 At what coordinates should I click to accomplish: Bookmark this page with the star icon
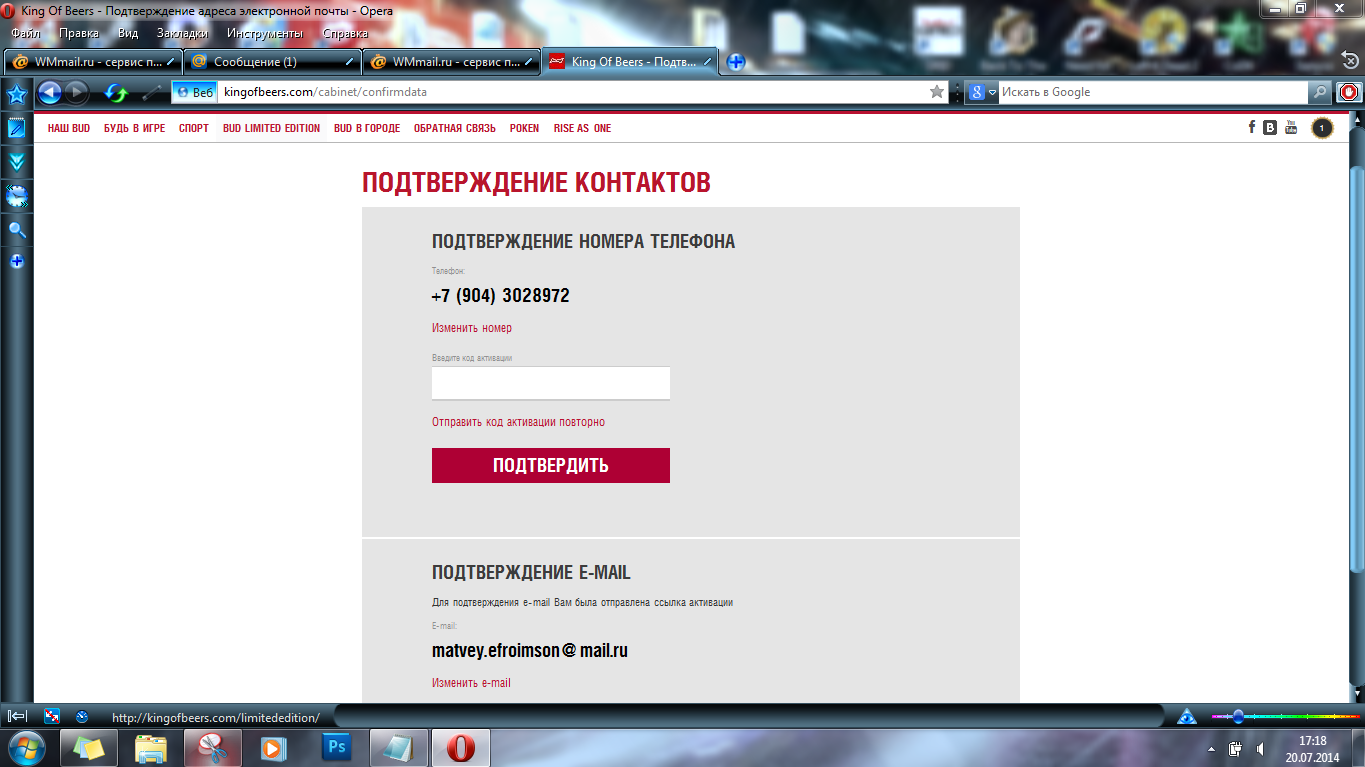[x=937, y=92]
